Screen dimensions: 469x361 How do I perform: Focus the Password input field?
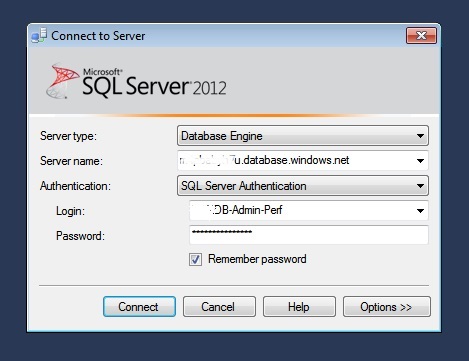pos(309,235)
